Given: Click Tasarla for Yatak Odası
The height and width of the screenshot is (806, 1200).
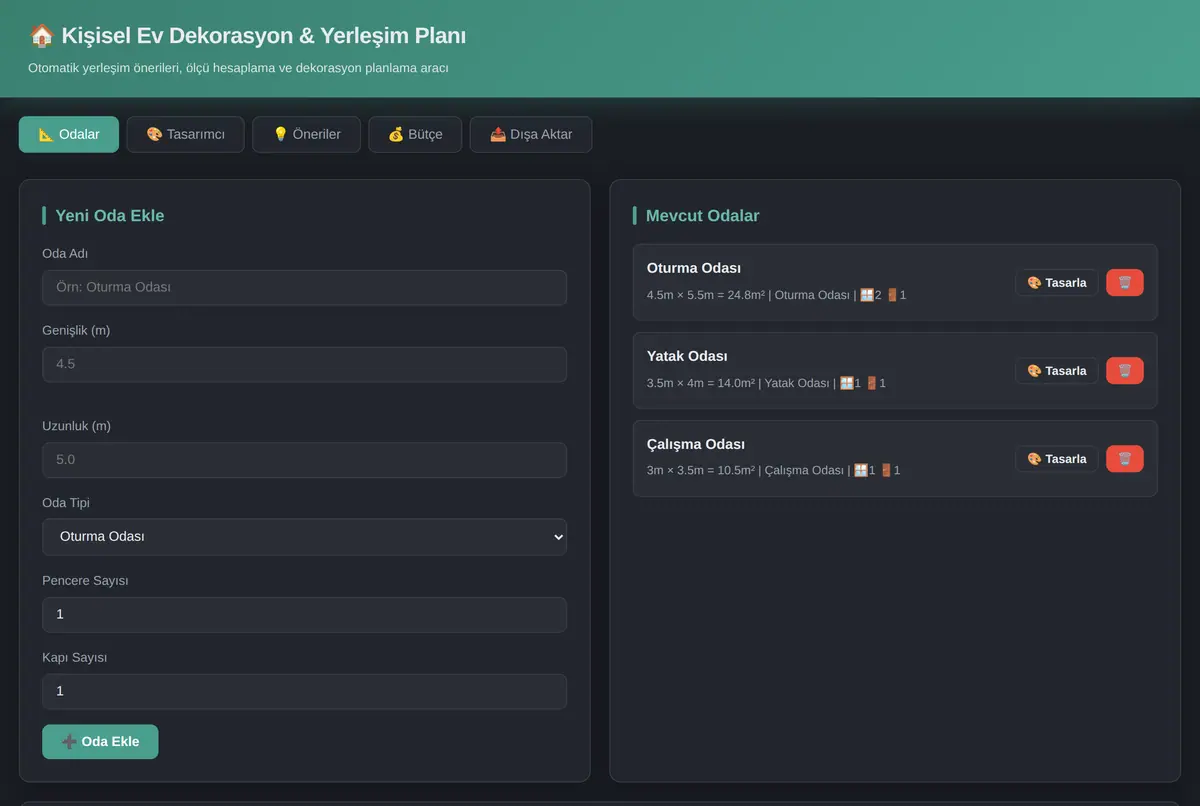Looking at the screenshot, I should (x=1057, y=371).
